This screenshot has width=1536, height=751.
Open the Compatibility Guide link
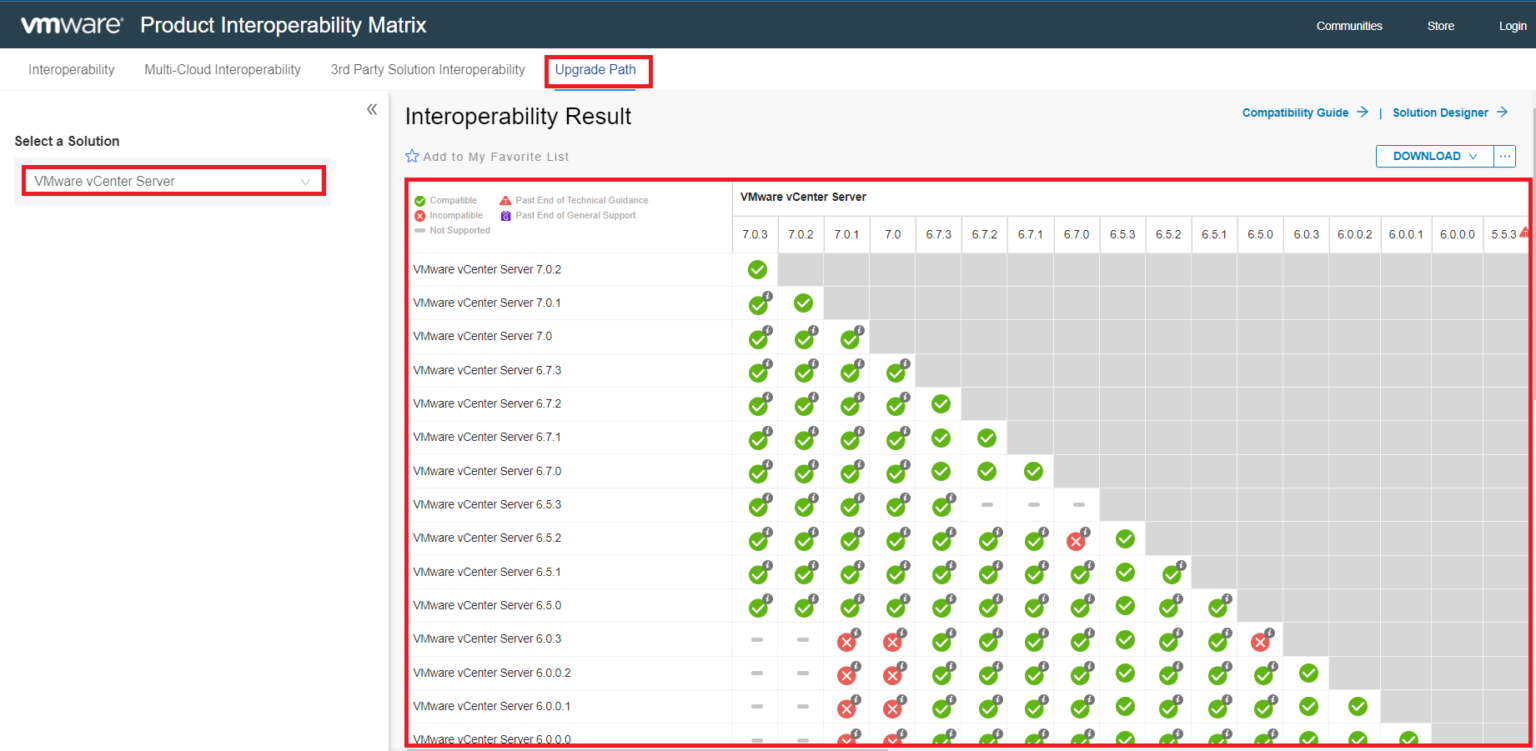click(1294, 112)
